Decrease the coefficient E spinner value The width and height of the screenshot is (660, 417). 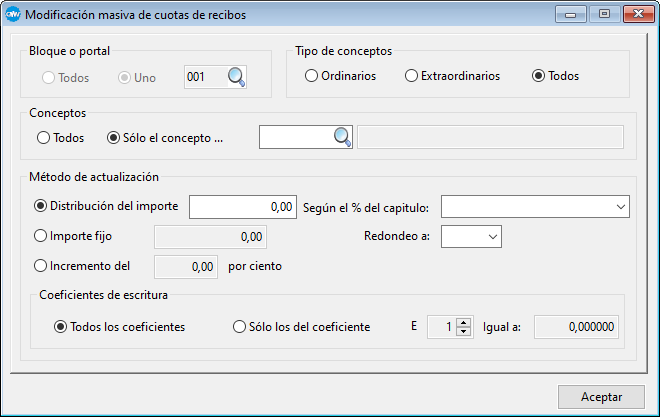(x=463, y=332)
